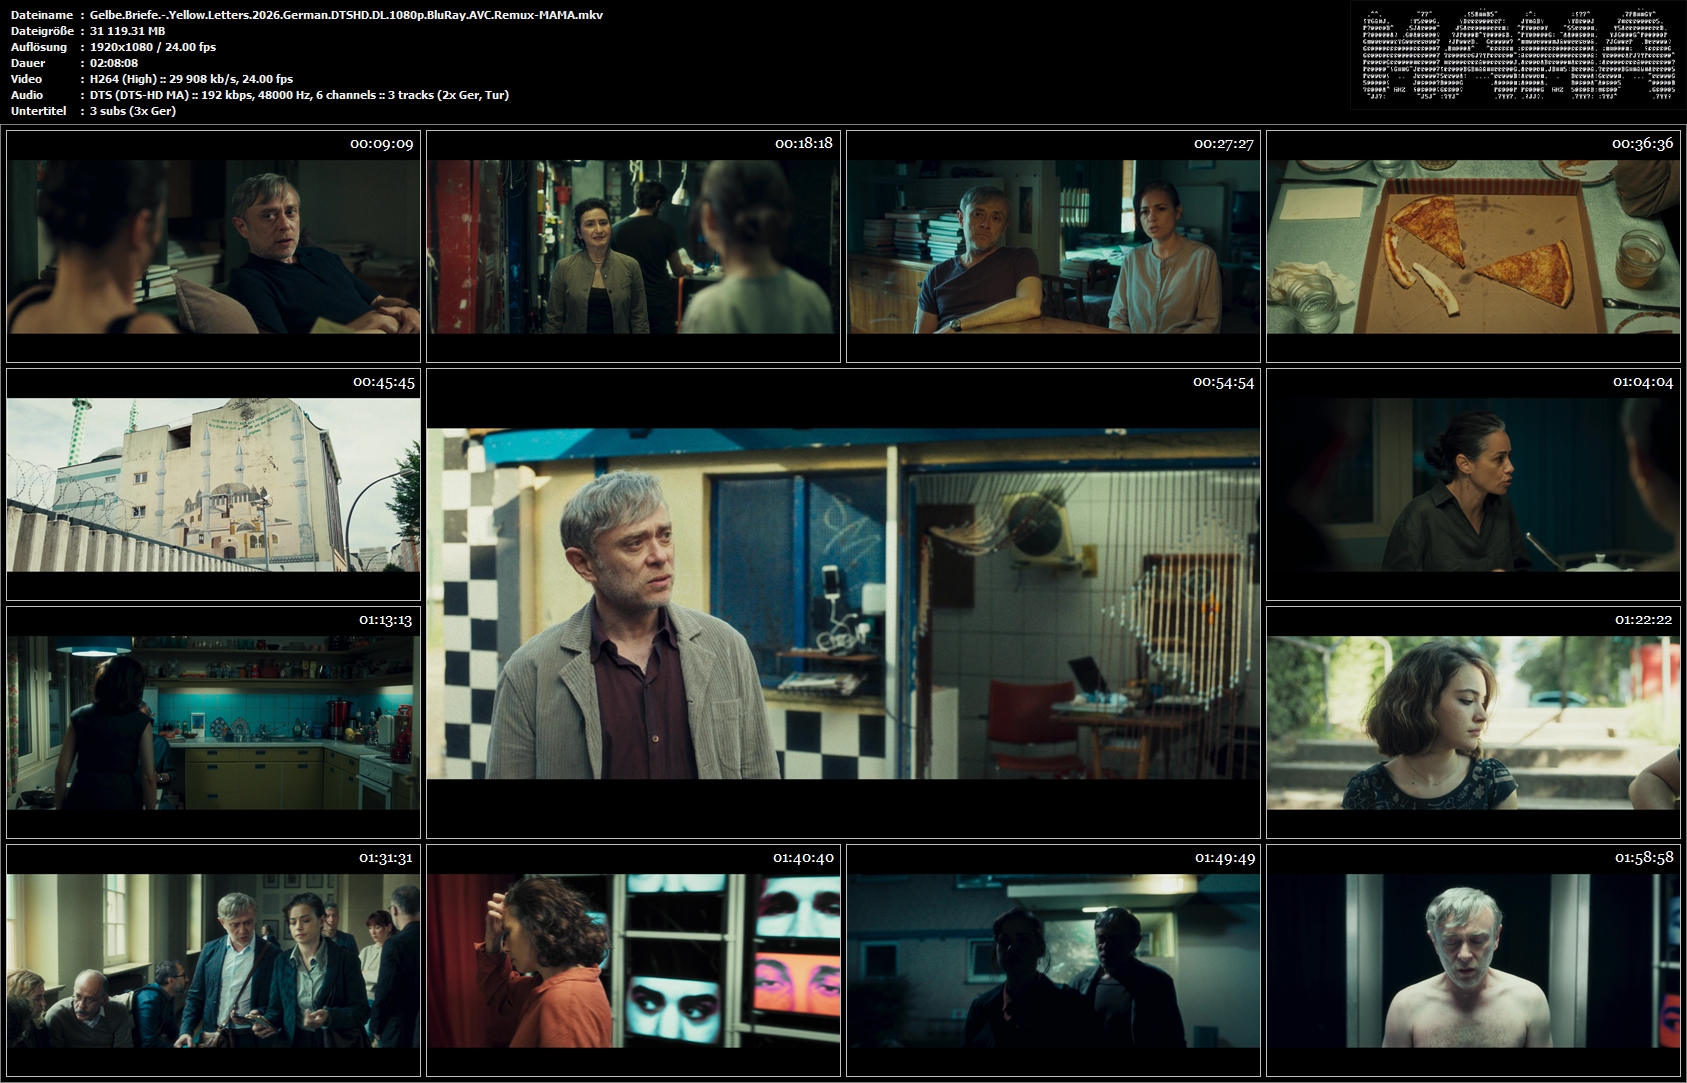
Task: Open the pizza box frame at 00:36:36
Action: [x=1473, y=246]
